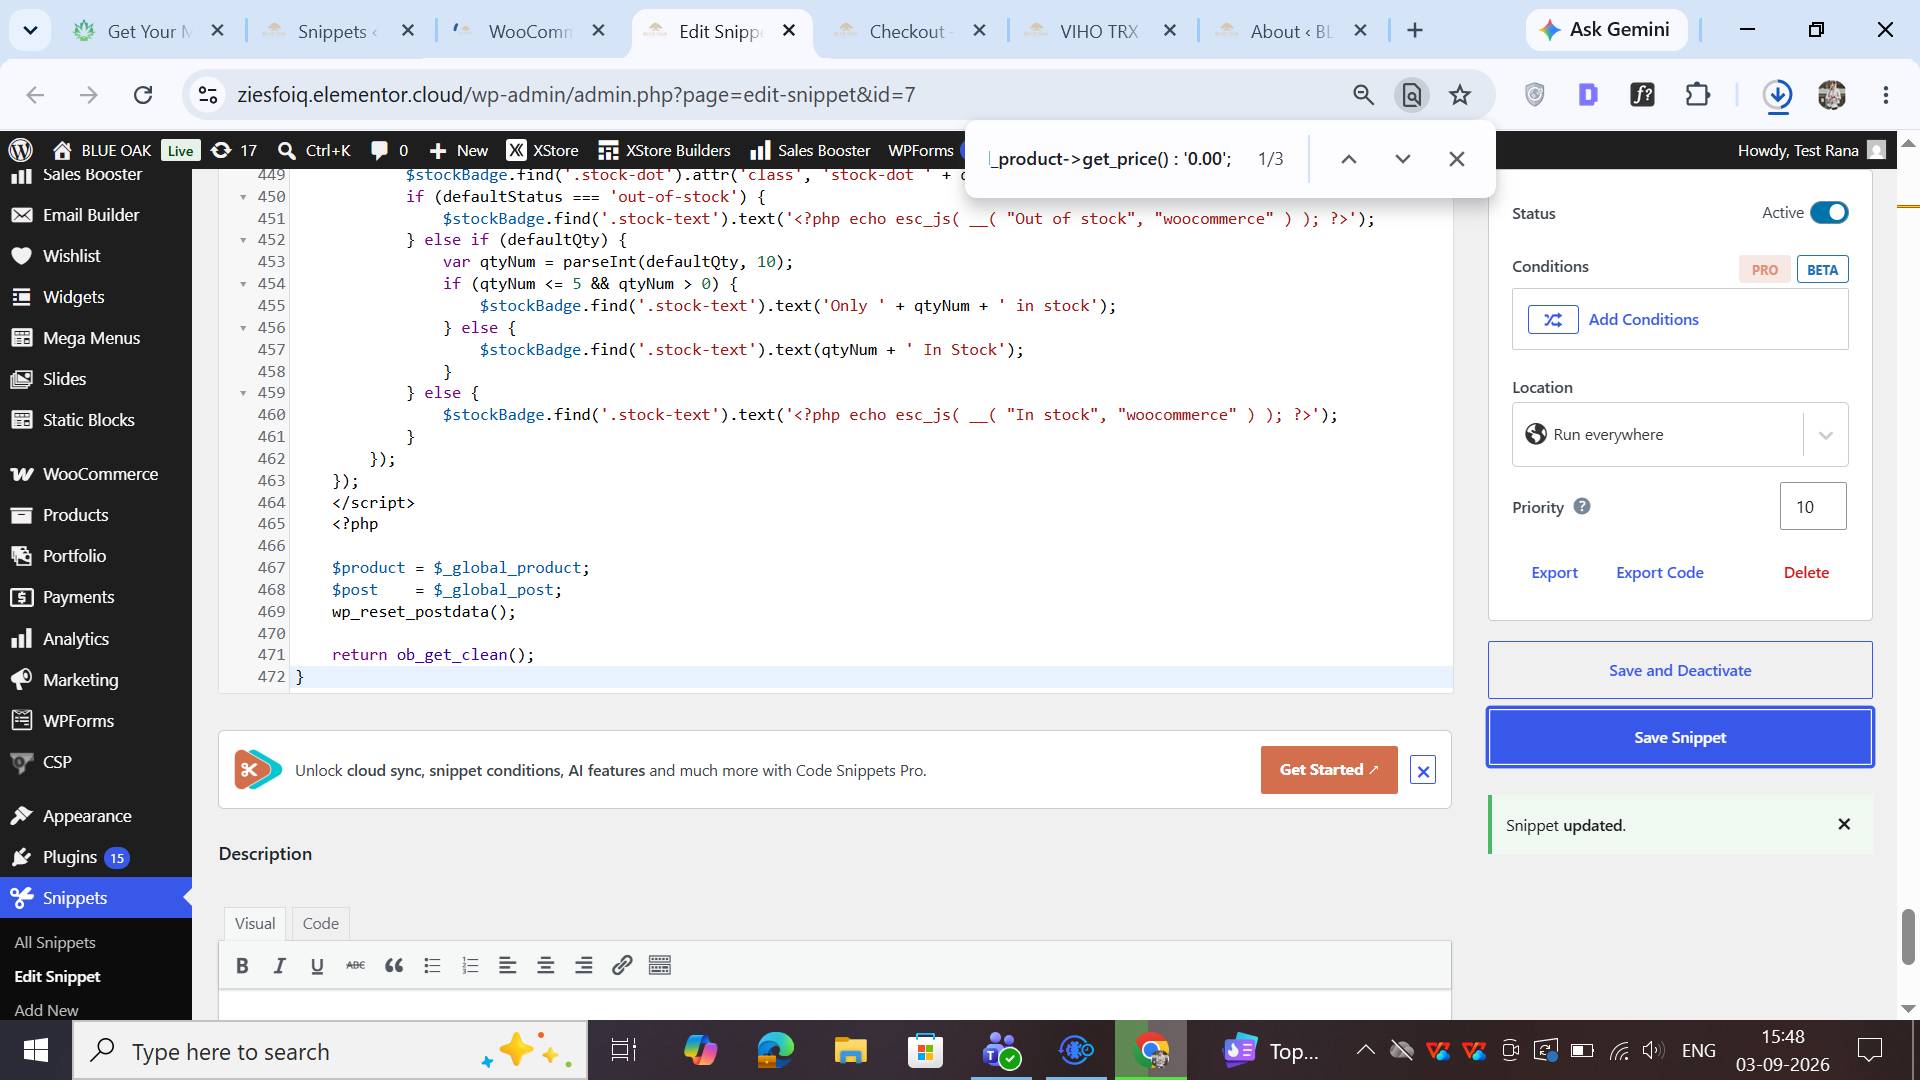
Task: Toggle the Active status switch
Action: click(x=1829, y=213)
